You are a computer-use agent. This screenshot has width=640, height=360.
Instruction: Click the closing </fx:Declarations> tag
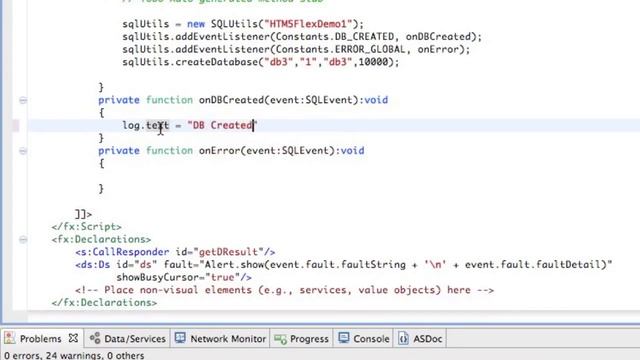pos(104,302)
